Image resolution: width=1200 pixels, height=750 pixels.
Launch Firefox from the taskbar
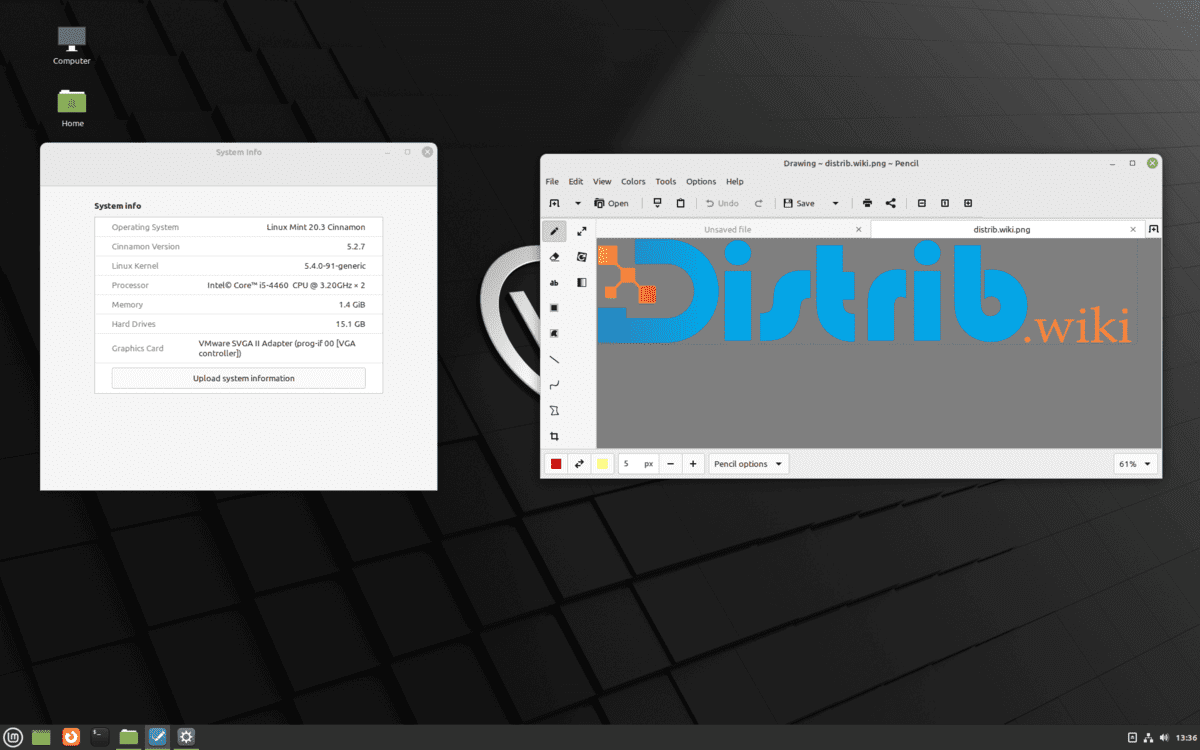71,737
